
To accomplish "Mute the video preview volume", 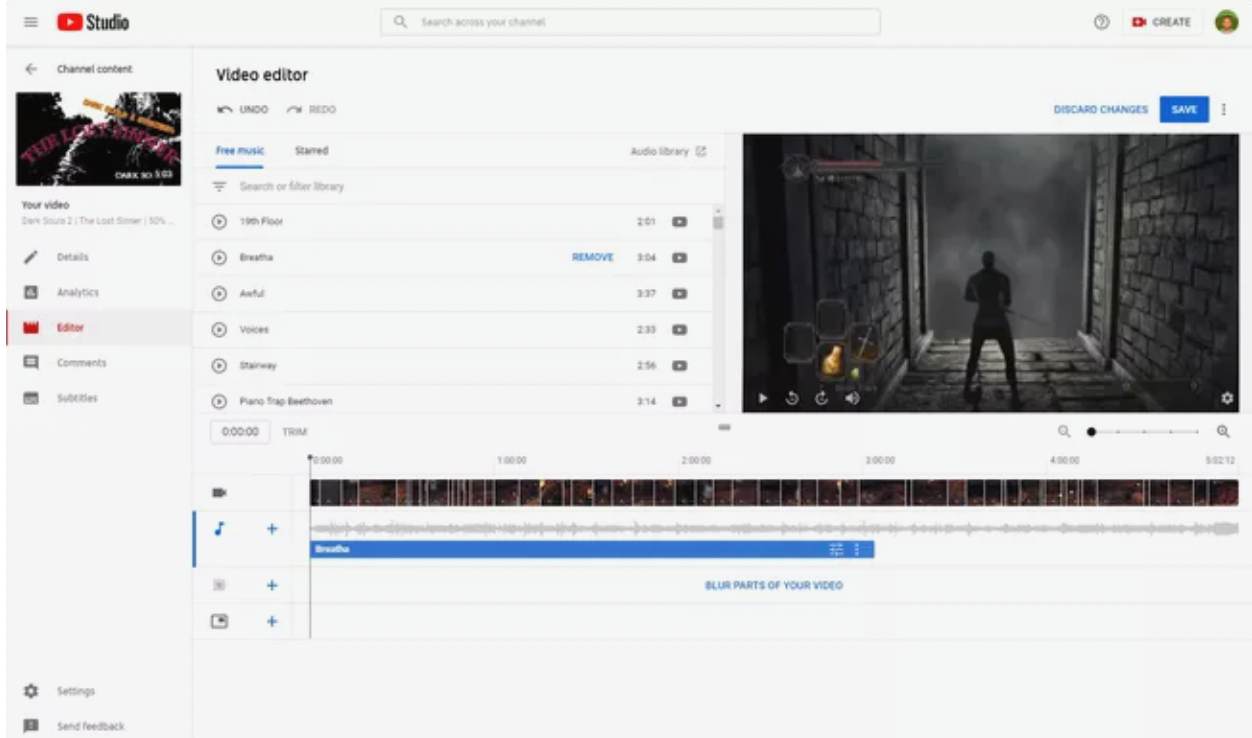I will 852,398.
